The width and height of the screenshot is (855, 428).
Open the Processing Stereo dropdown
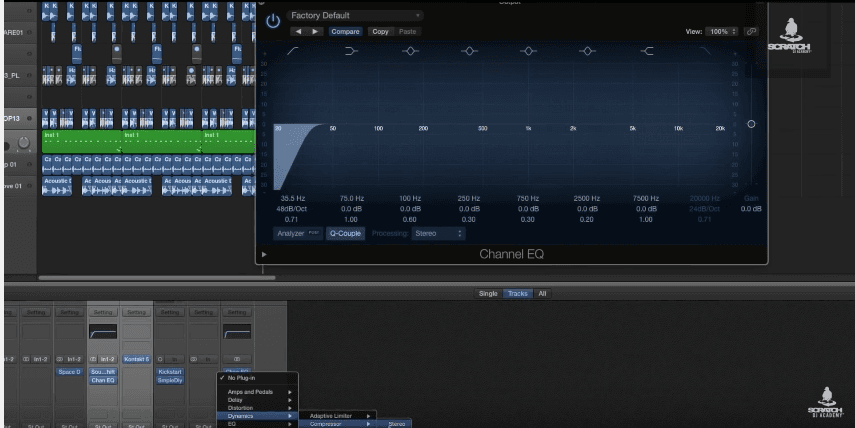pos(438,233)
